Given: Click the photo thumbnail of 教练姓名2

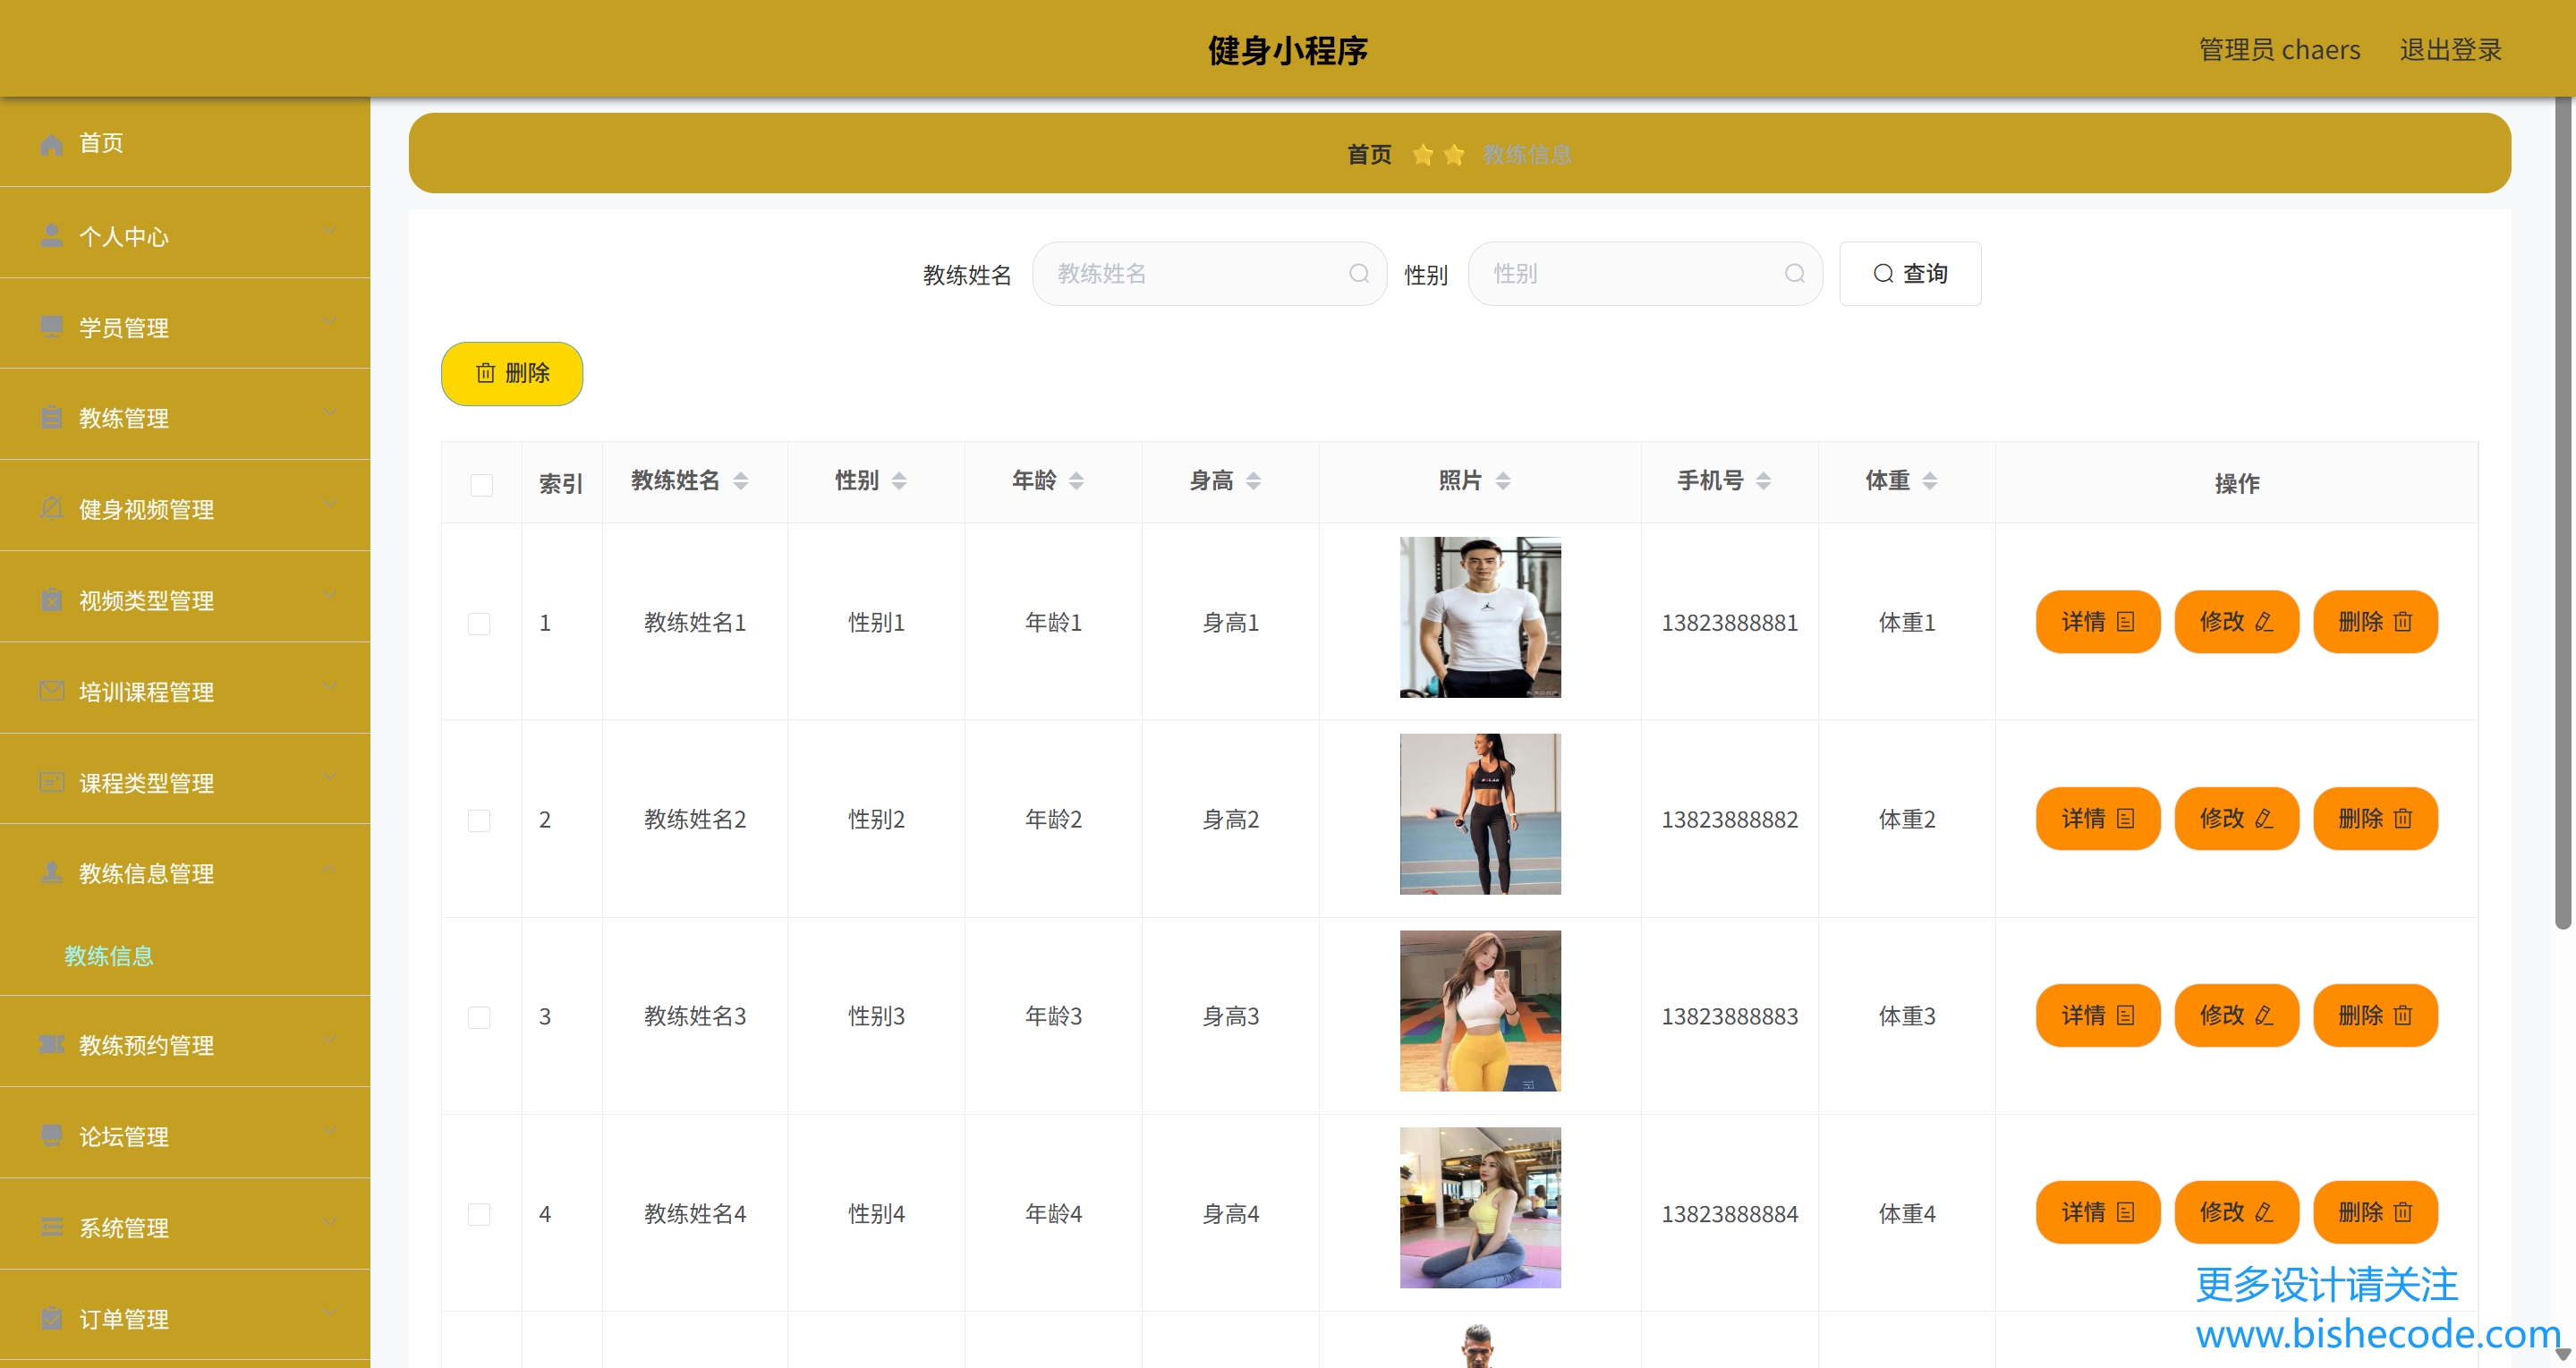Looking at the screenshot, I should coord(1479,814).
